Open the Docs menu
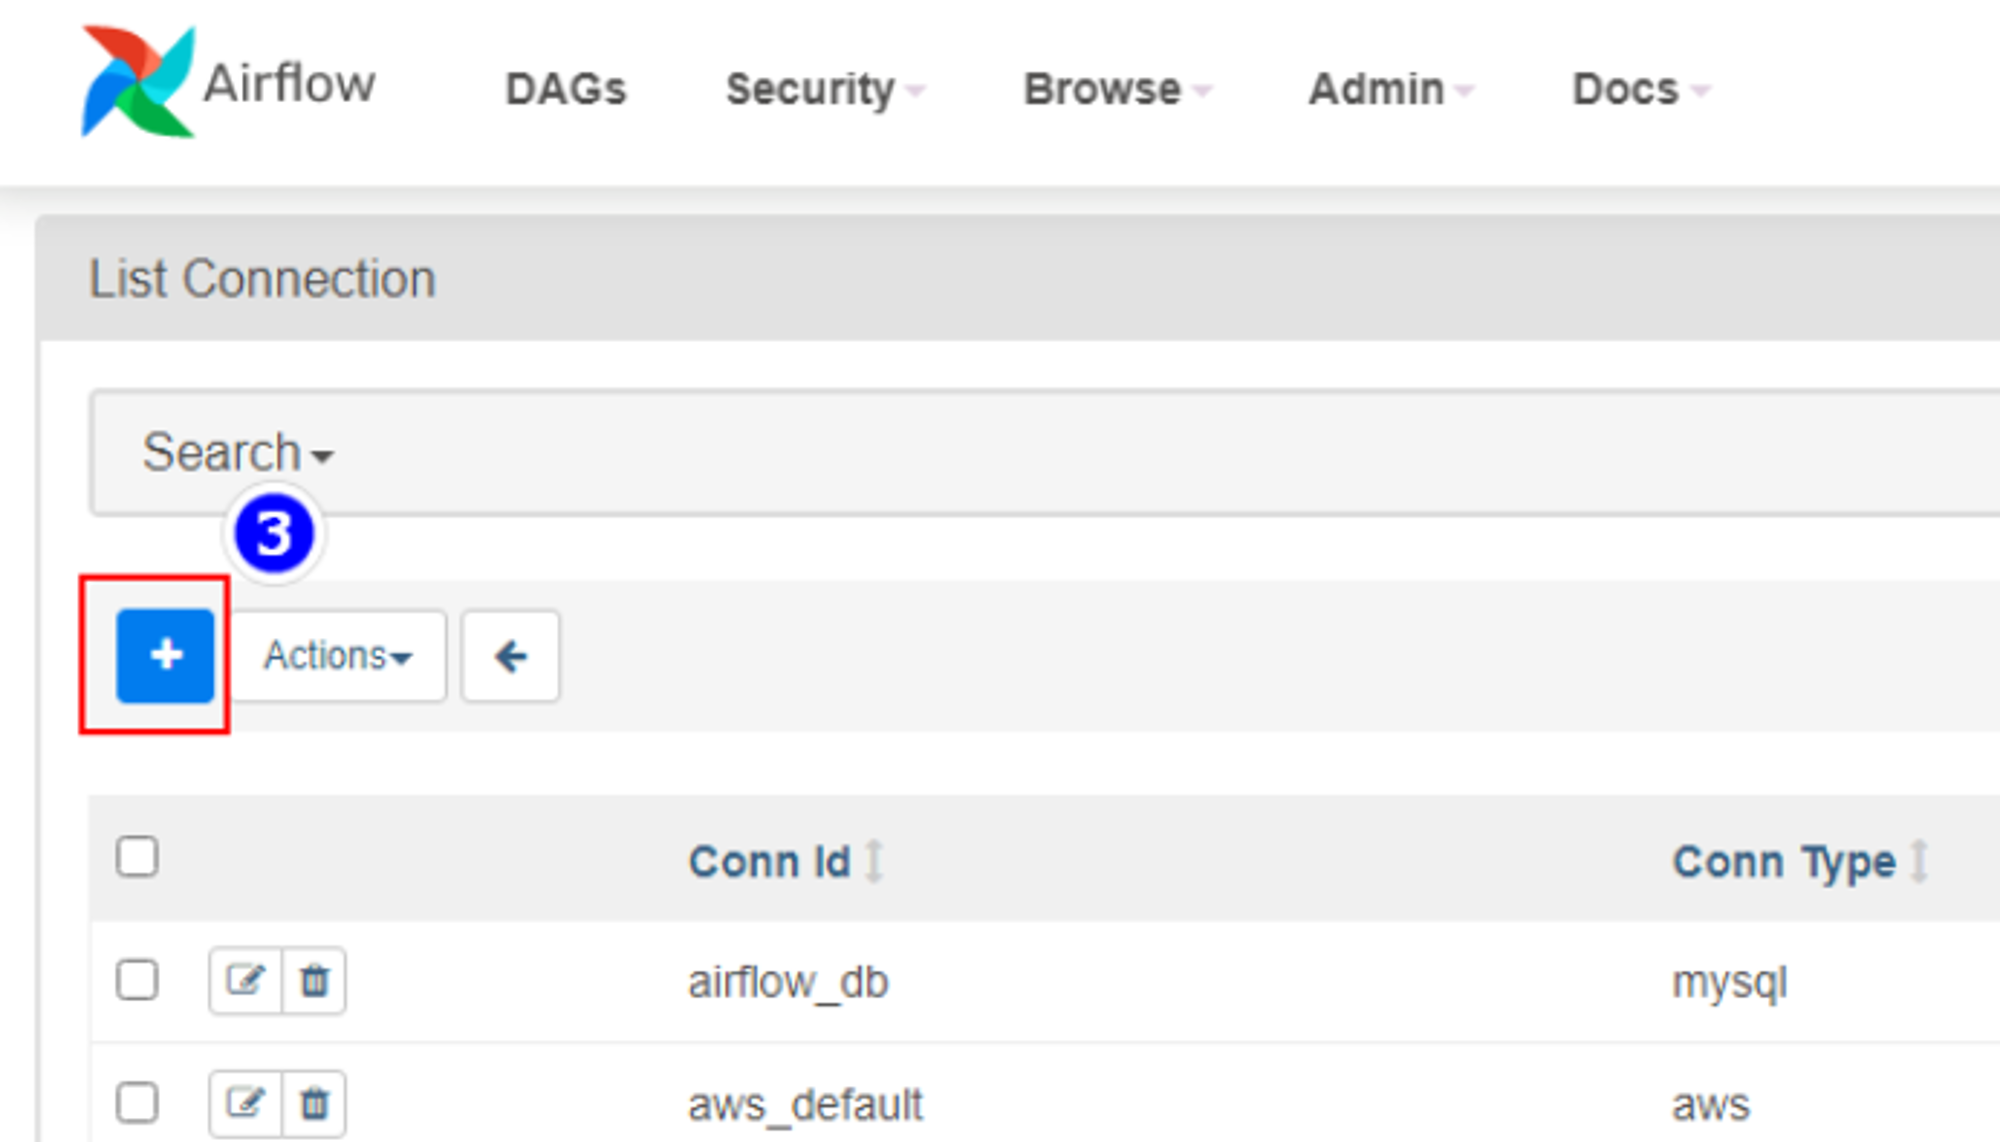 [1640, 89]
